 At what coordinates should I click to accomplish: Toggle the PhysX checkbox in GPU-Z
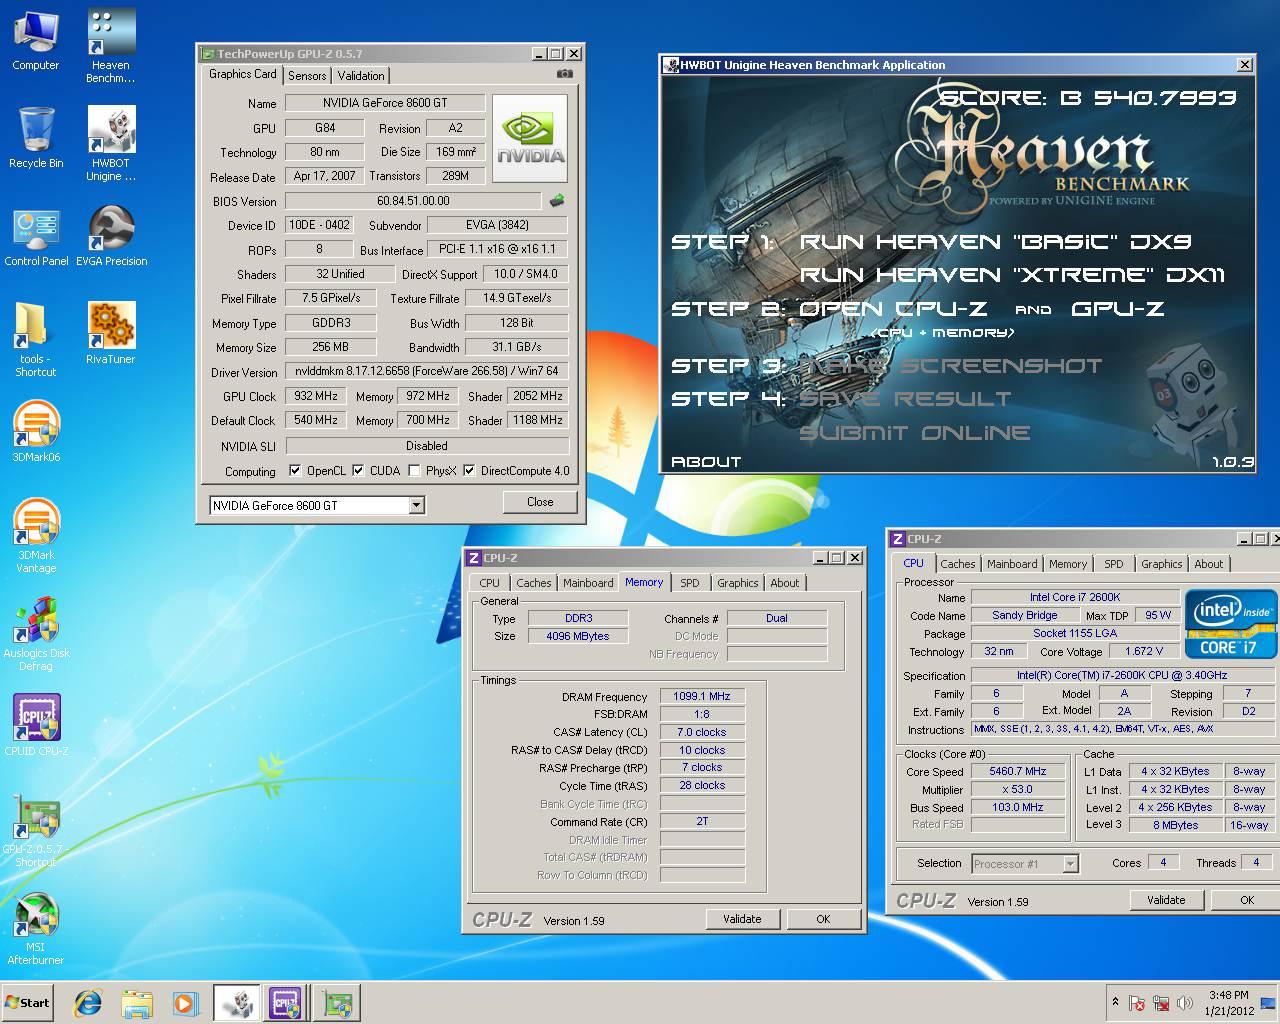coord(414,471)
